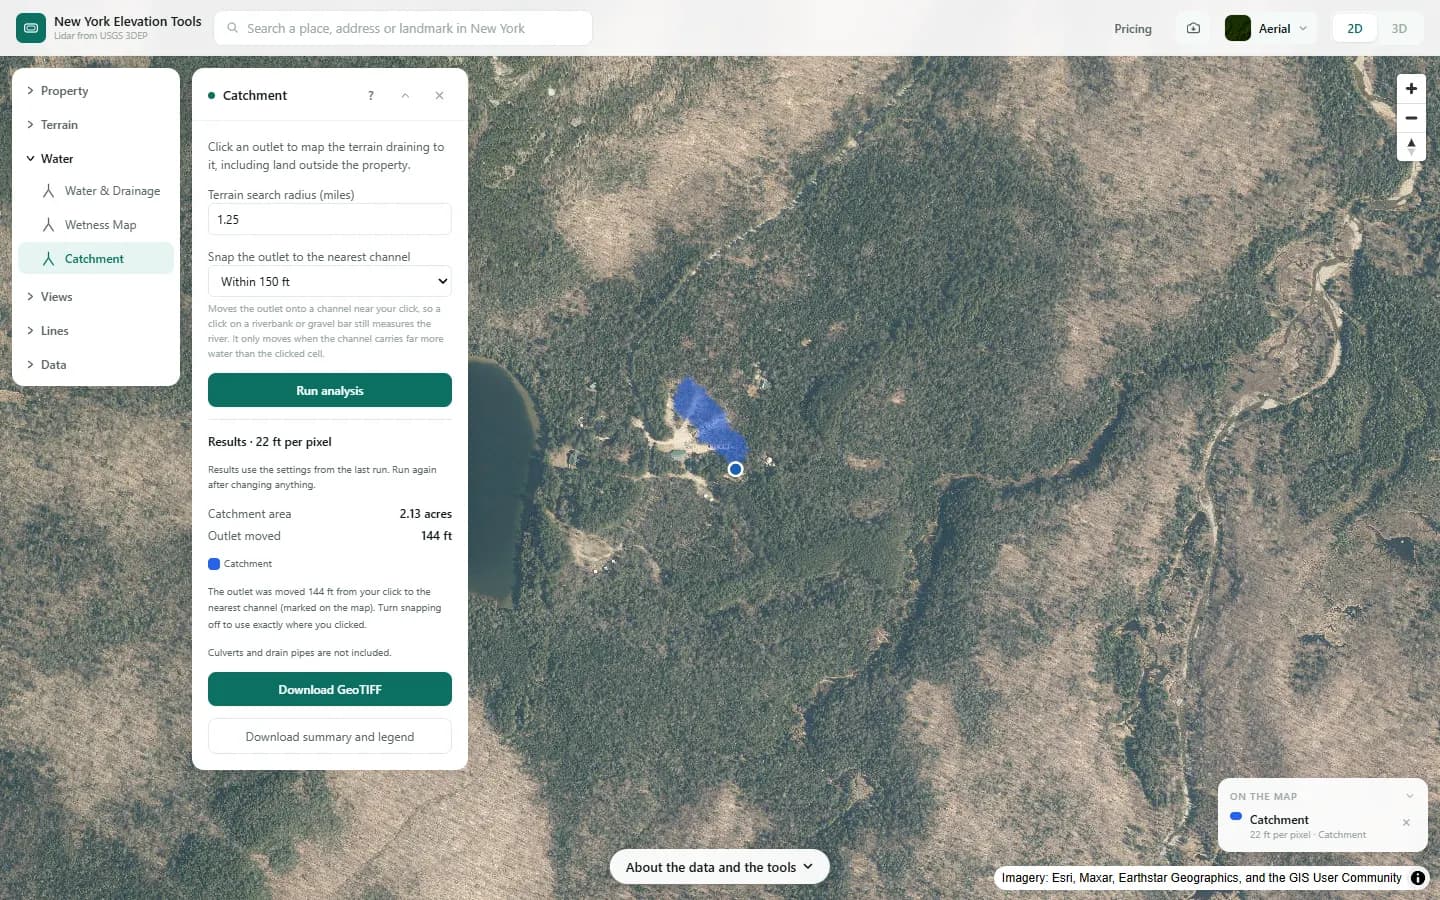Screen dimensions: 1440x900
Task: Expand the Terrain section
Action: 96,125
